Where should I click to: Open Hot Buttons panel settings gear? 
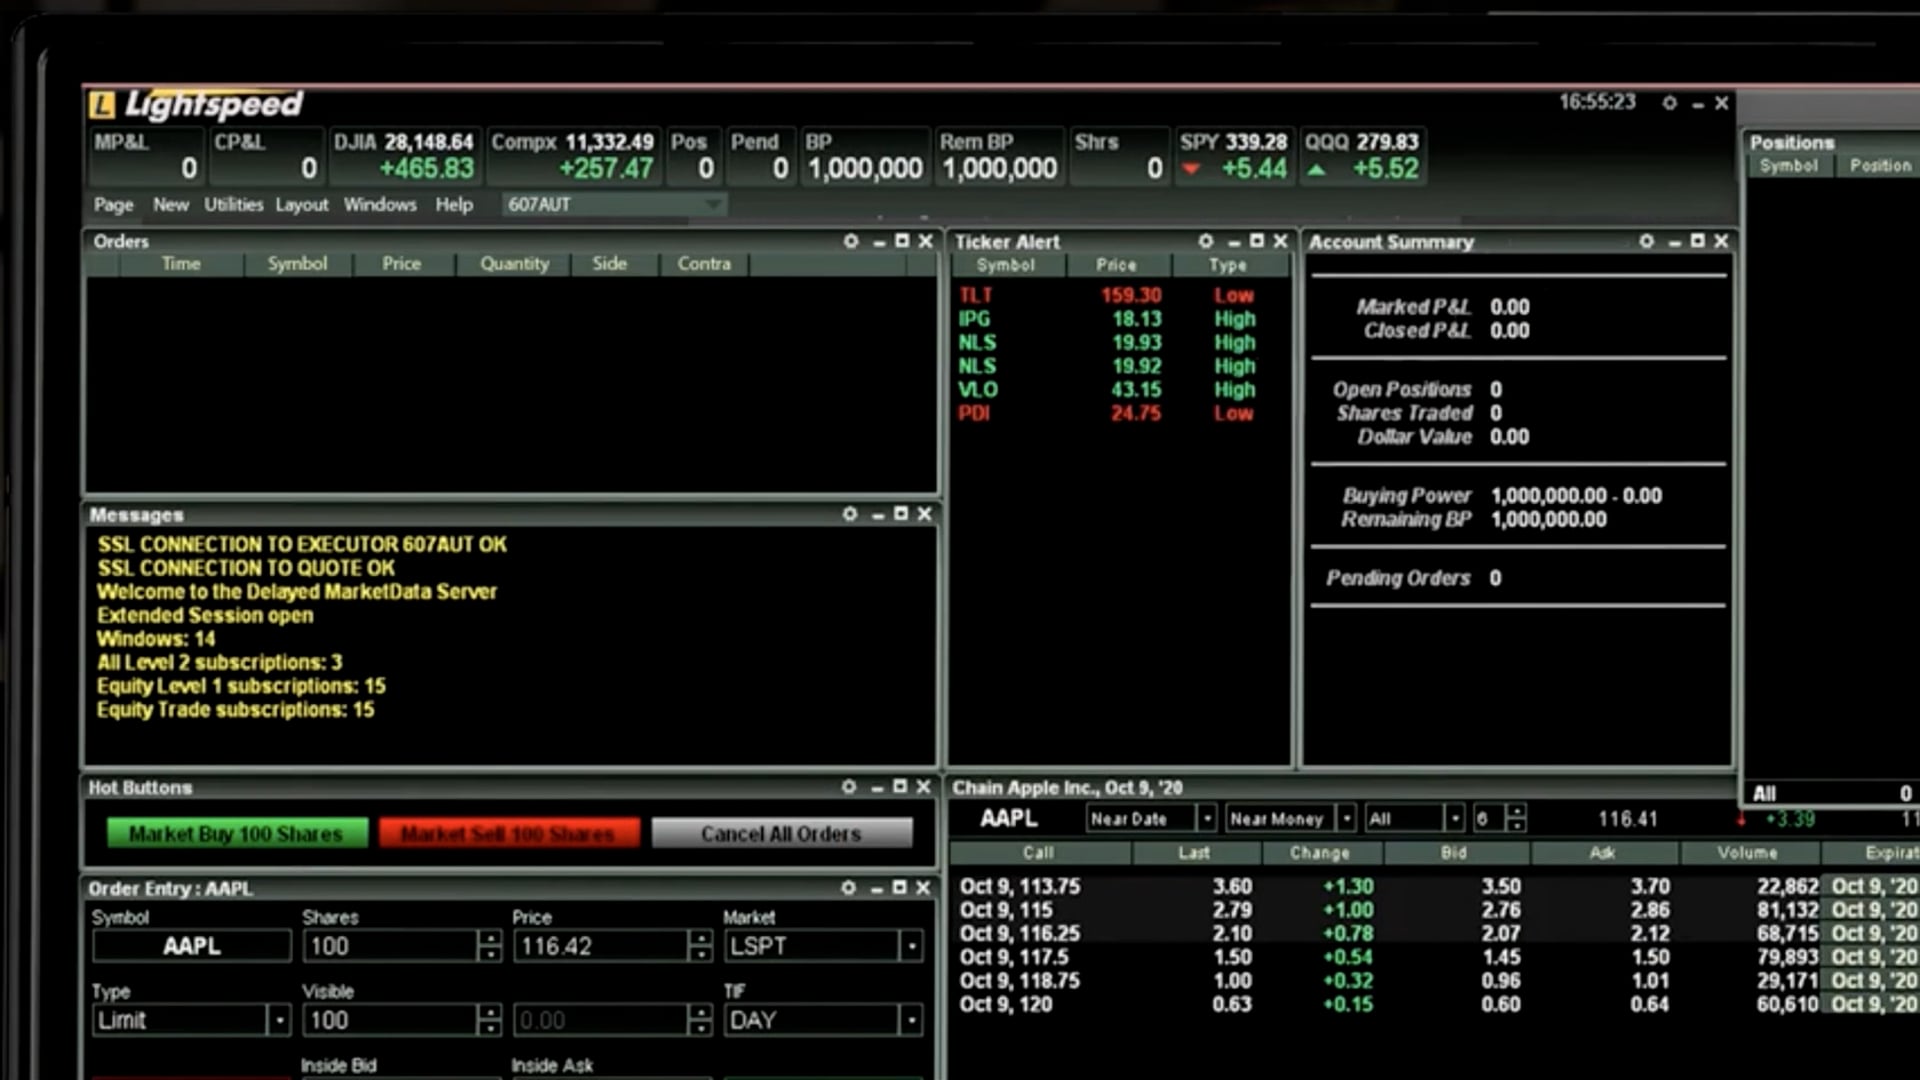848,787
